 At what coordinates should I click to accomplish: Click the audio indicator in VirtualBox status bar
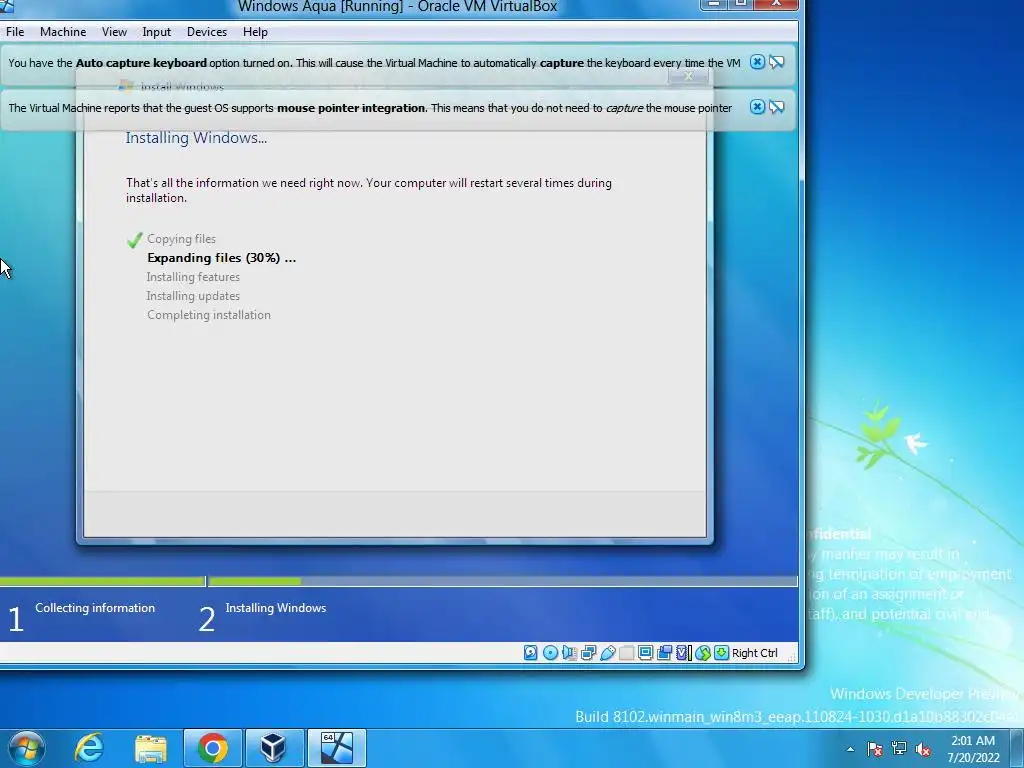coord(569,652)
